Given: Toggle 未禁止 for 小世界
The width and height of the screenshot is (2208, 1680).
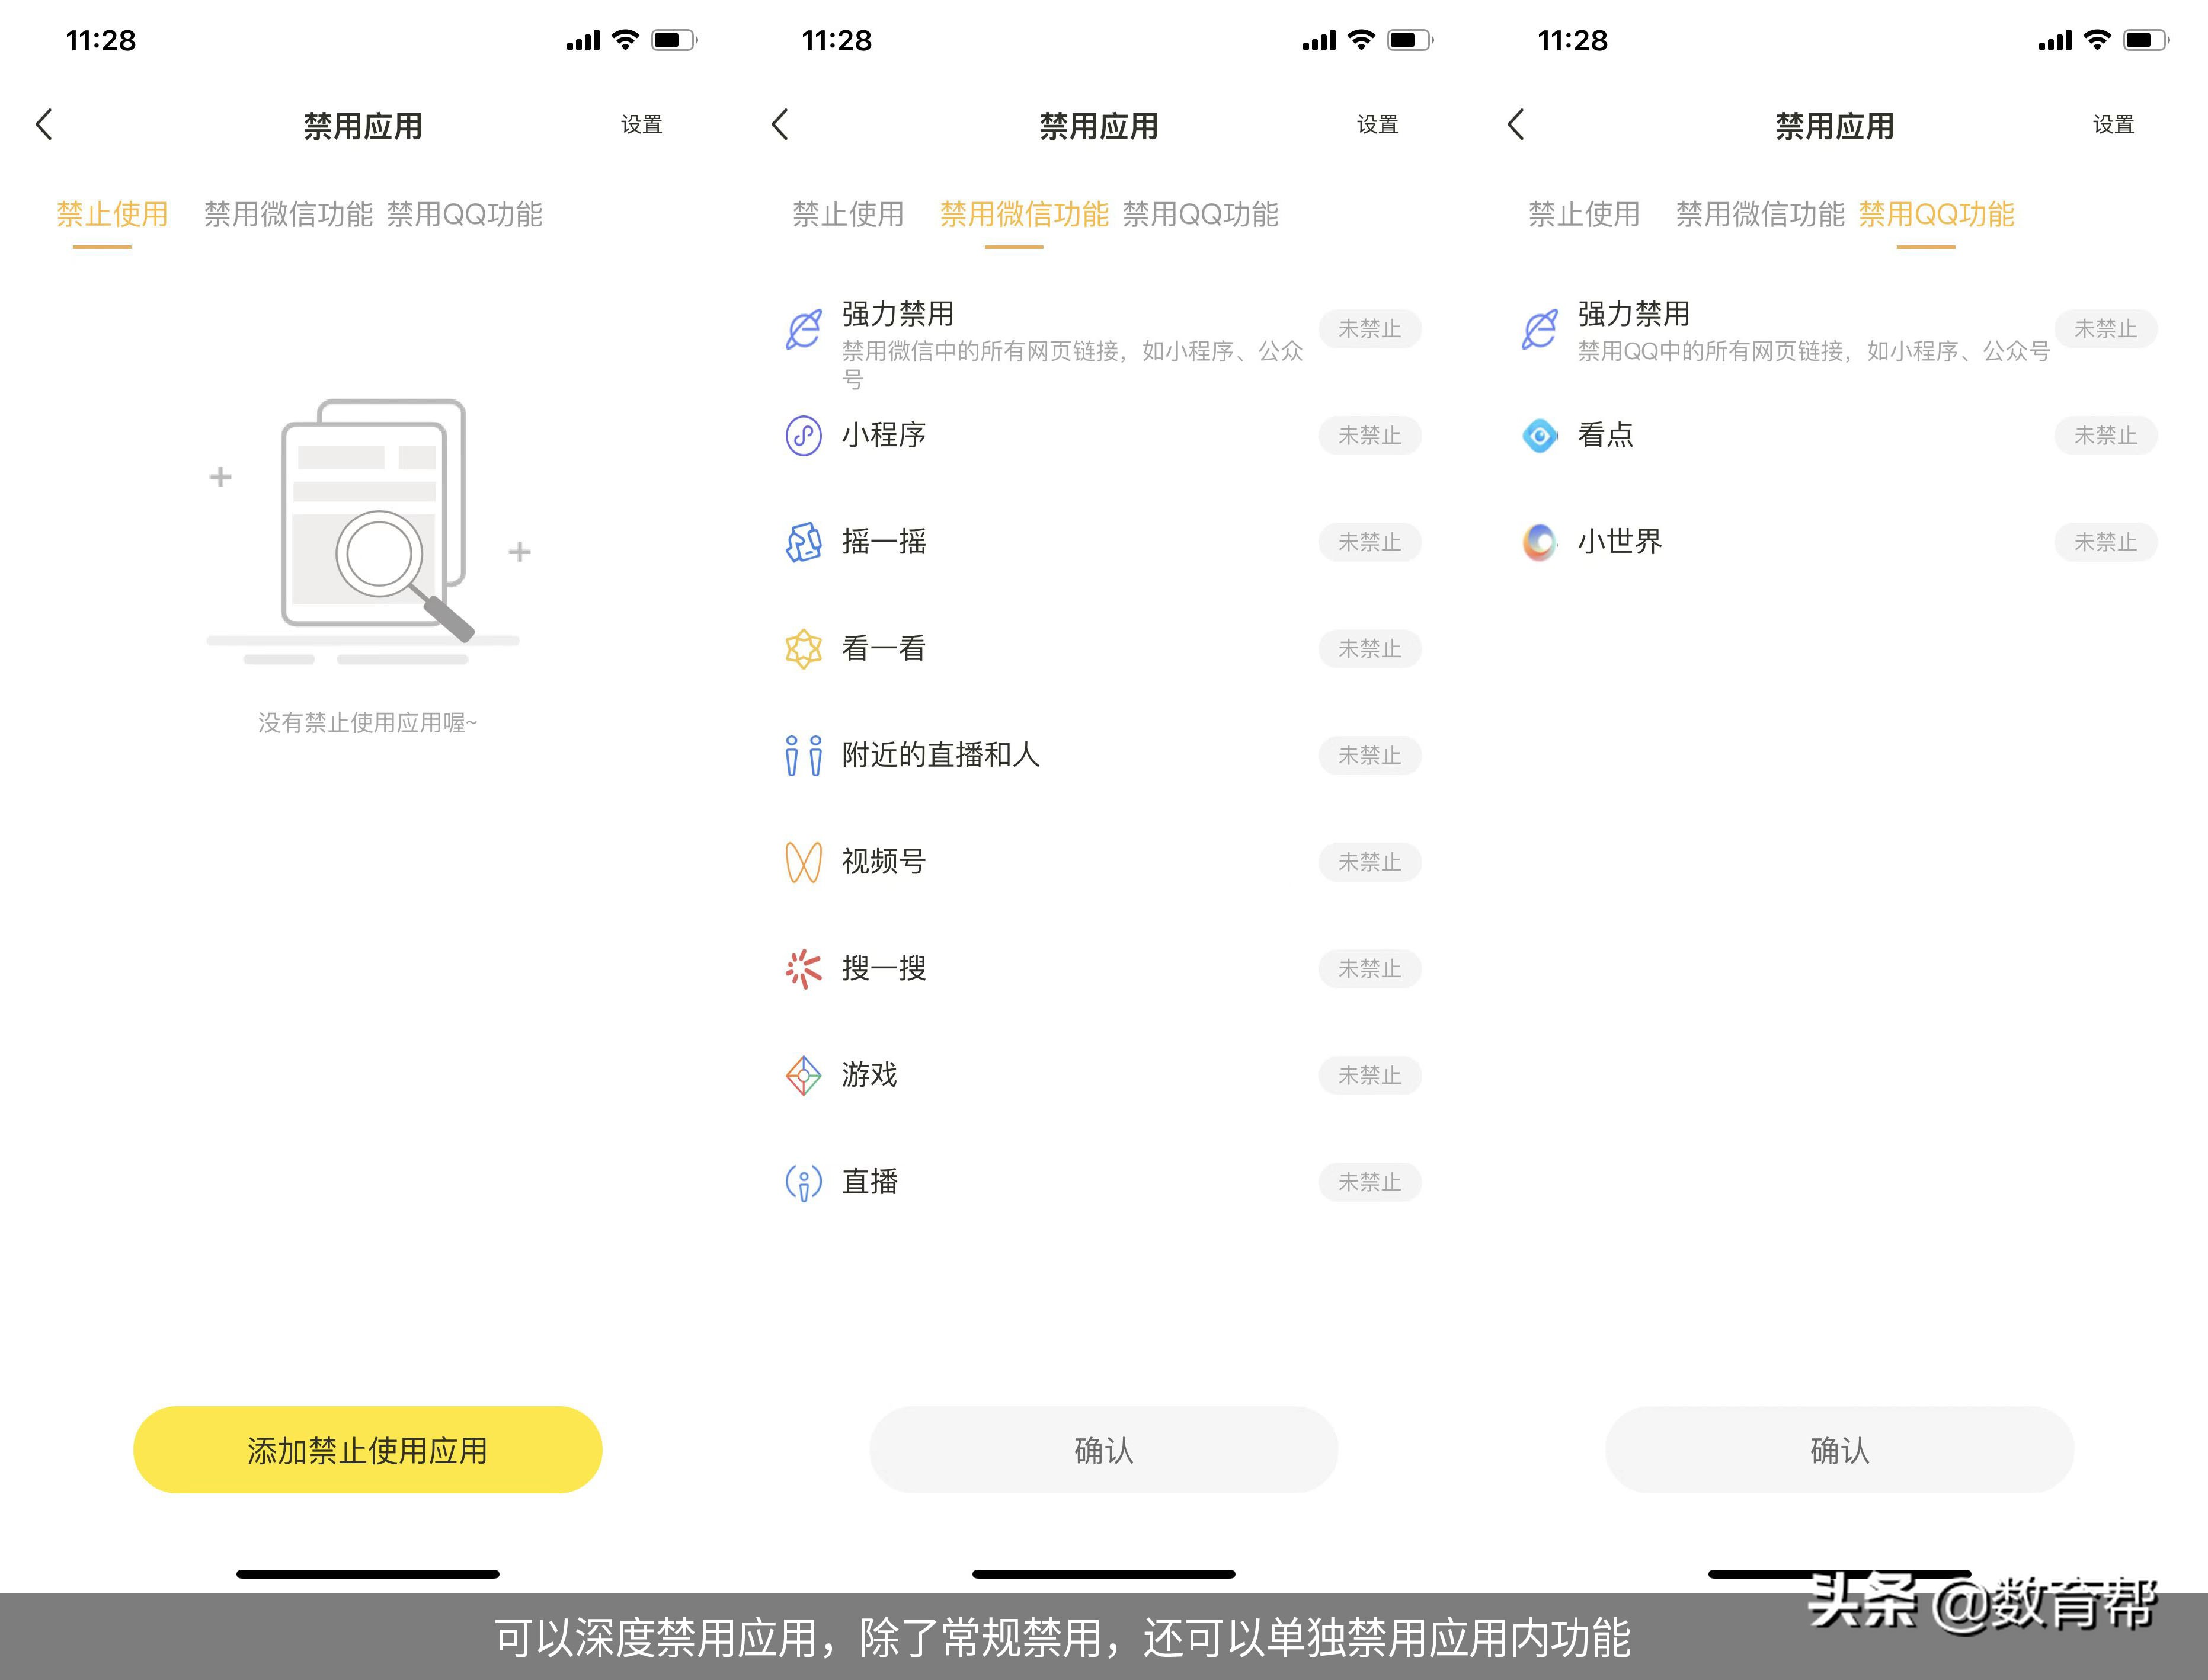Looking at the screenshot, I should [x=2106, y=542].
